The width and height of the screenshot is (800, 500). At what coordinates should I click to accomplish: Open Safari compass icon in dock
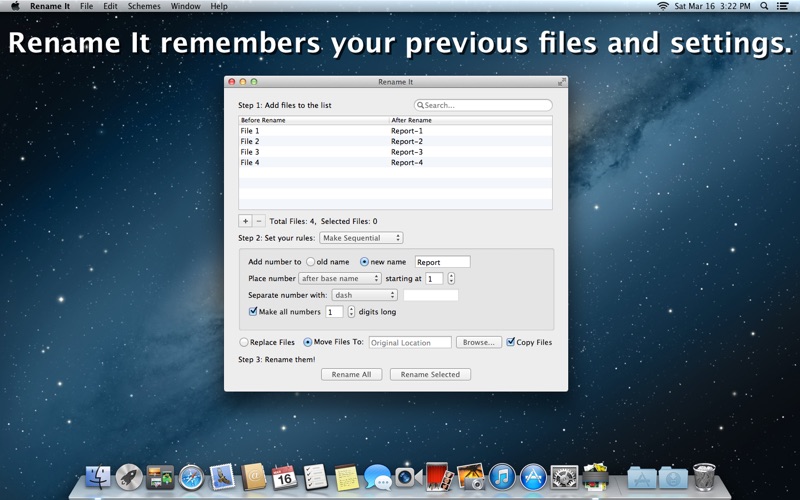click(x=191, y=478)
